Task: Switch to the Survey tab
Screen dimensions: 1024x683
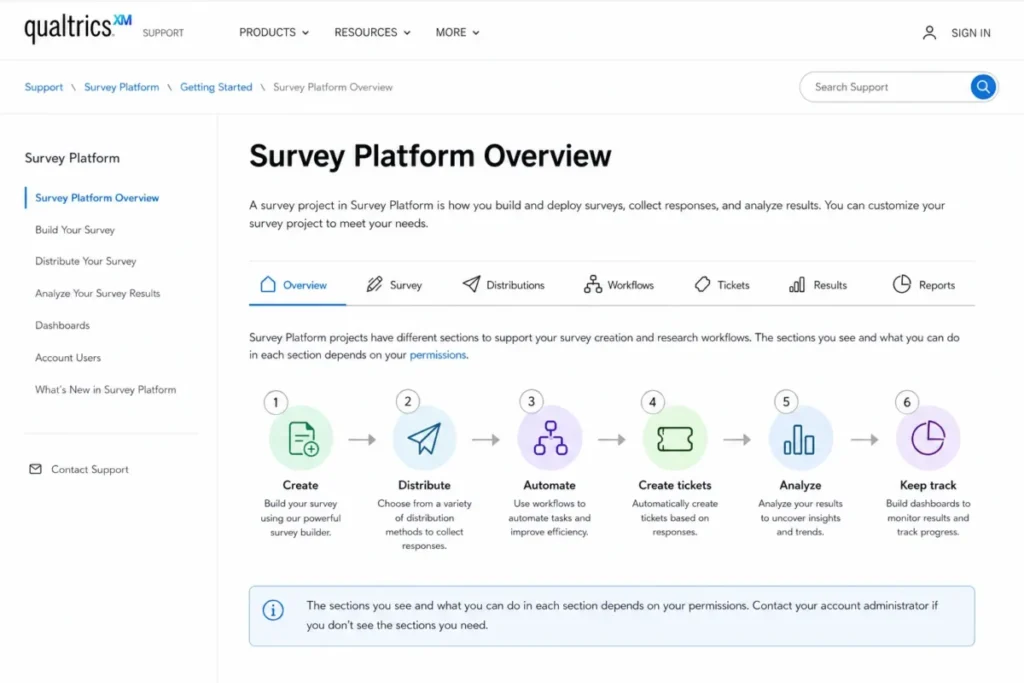Action: pos(394,285)
